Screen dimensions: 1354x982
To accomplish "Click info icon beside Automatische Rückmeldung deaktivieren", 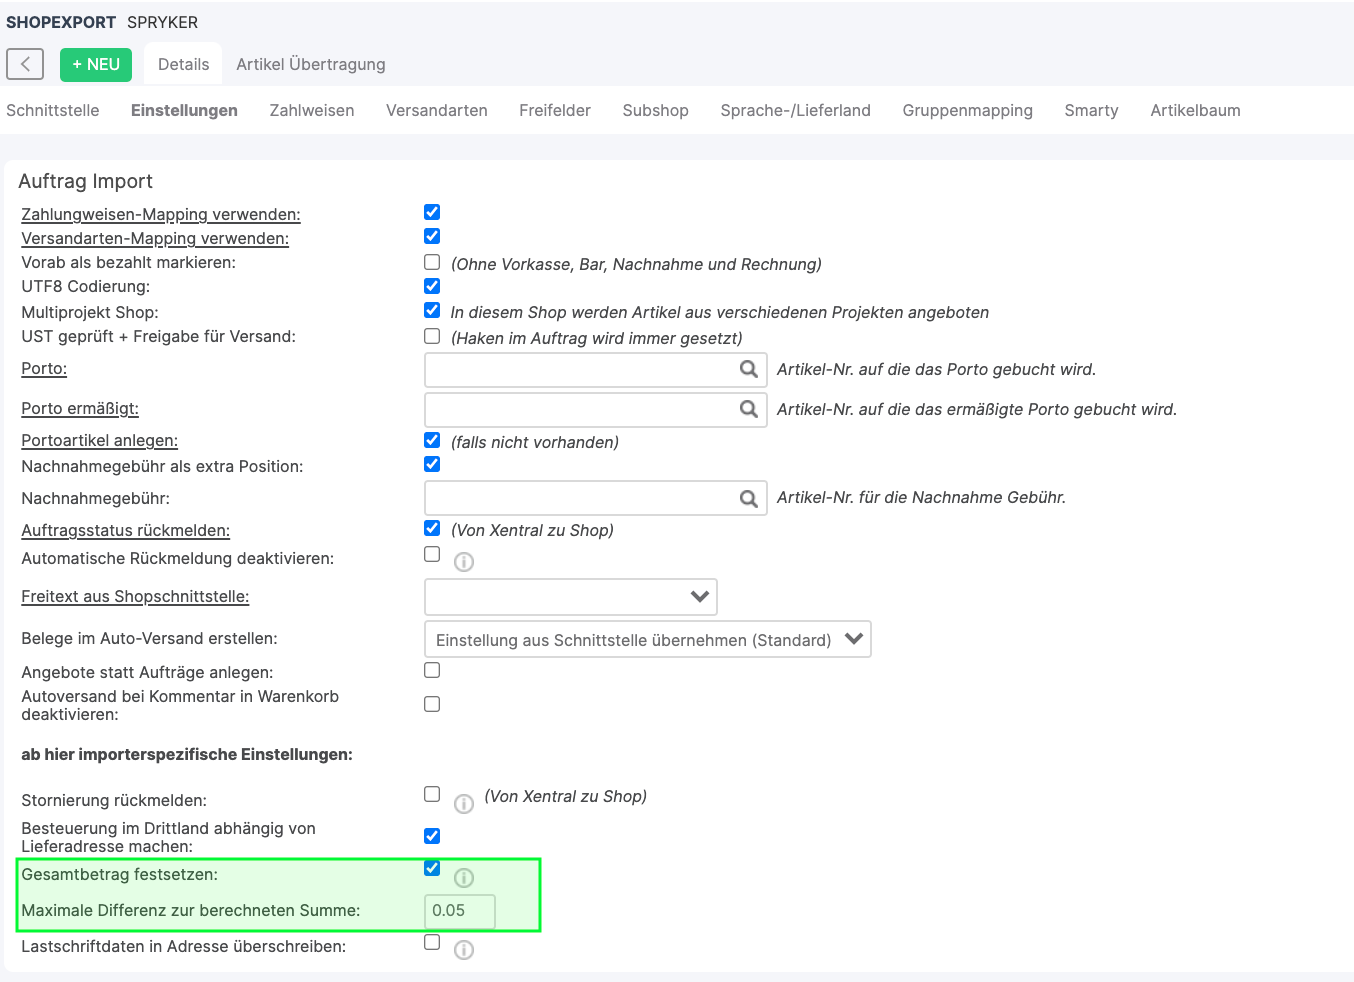I will [464, 562].
